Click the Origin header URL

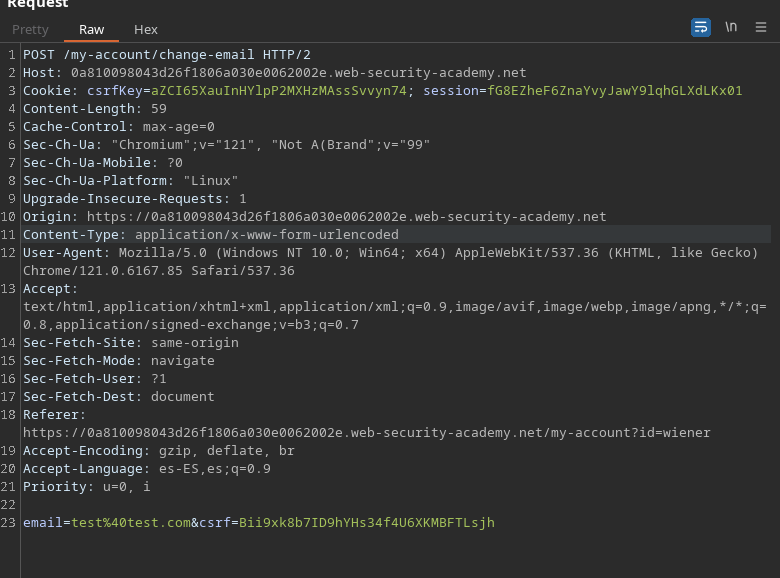click(x=346, y=217)
